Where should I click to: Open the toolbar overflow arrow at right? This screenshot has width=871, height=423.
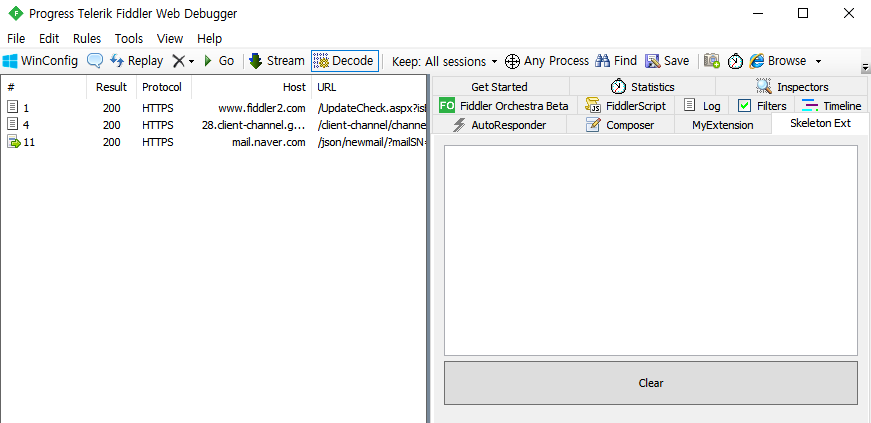click(x=865, y=67)
